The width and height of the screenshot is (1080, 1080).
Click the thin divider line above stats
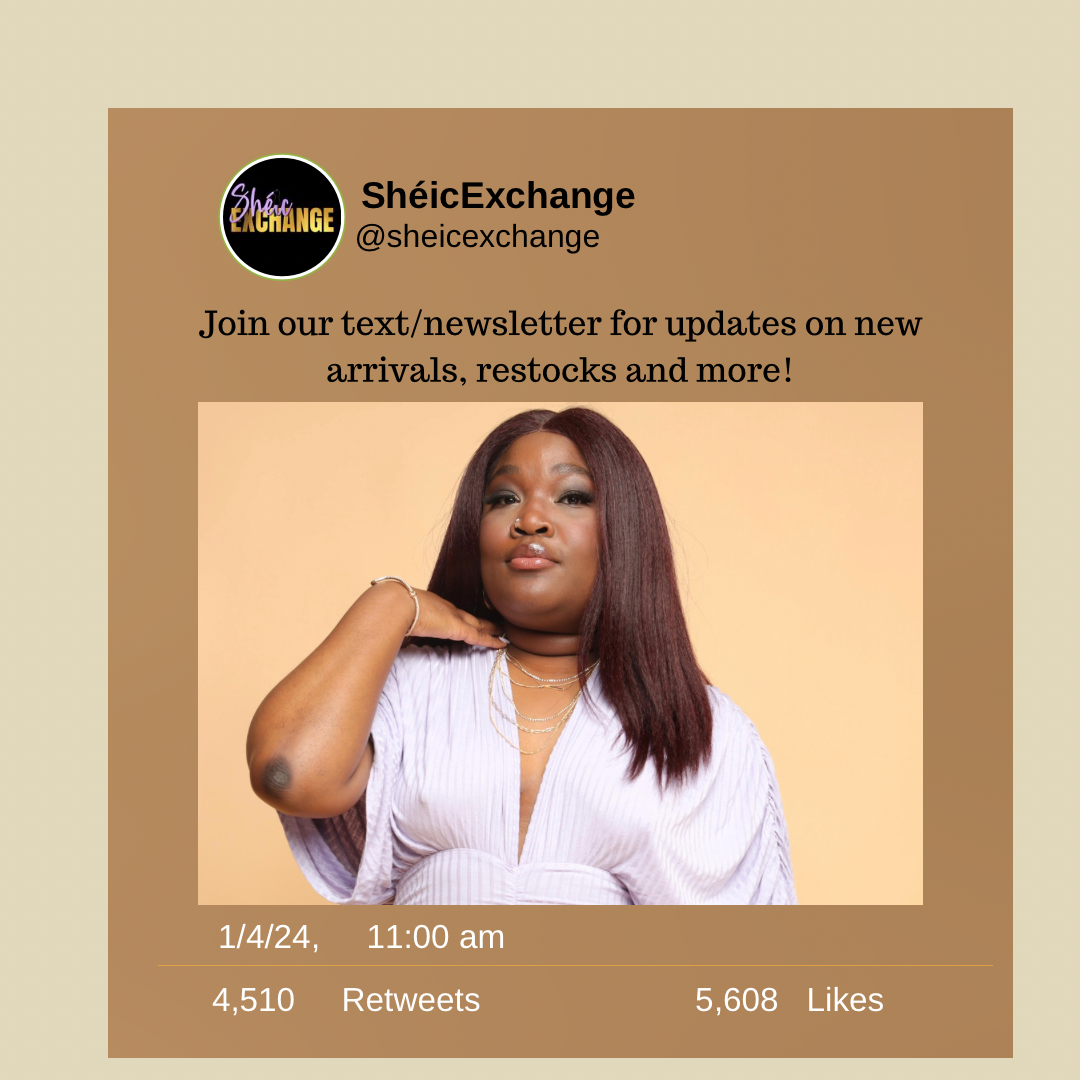tap(575, 966)
